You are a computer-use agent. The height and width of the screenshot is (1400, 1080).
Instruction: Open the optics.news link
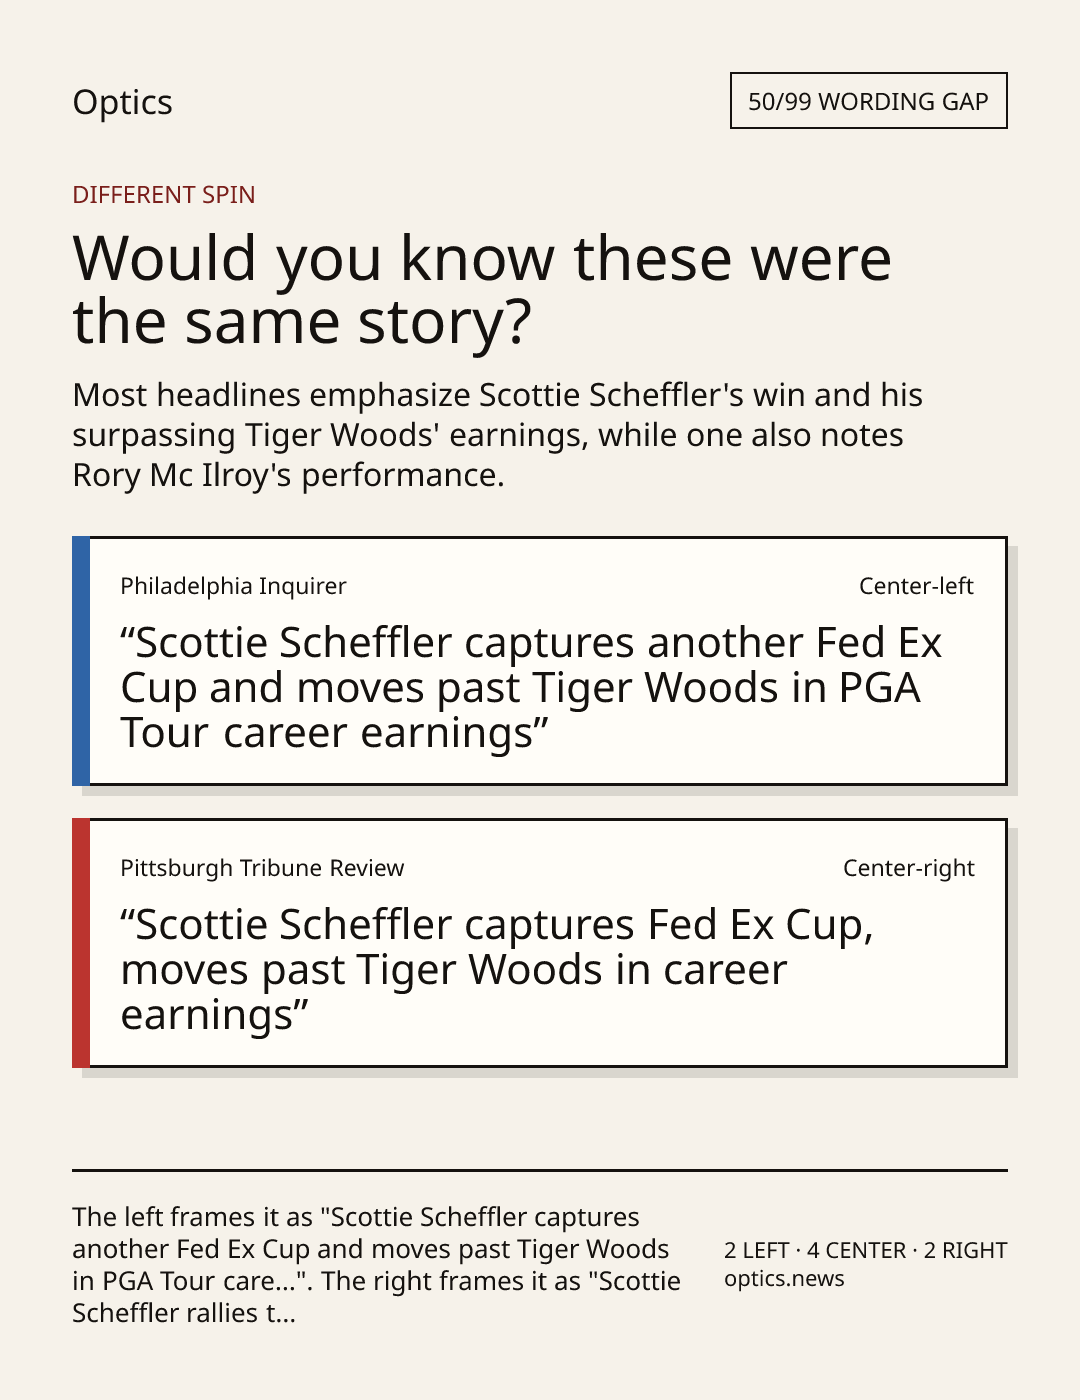[784, 1279]
